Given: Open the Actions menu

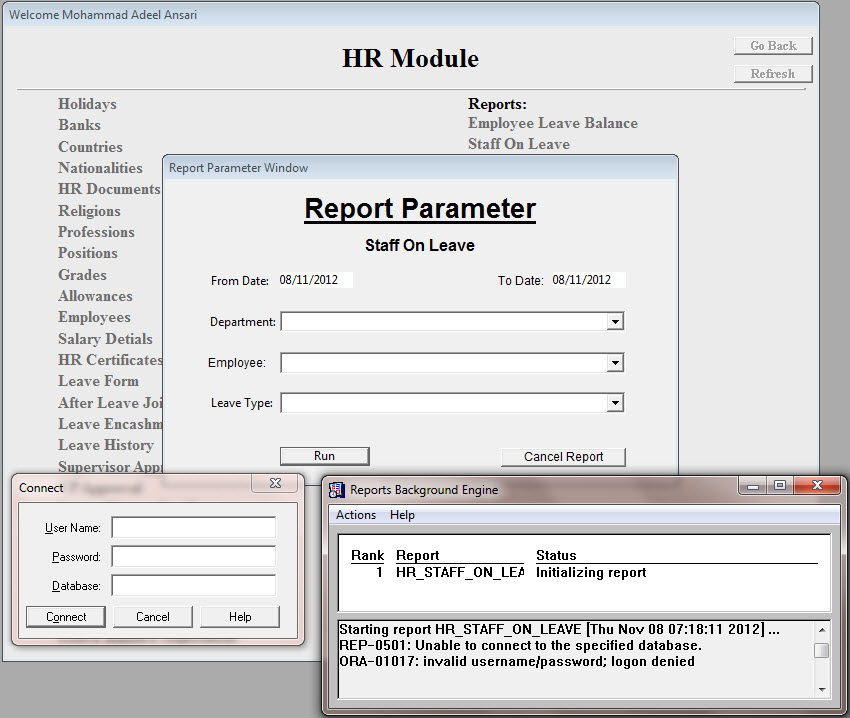Looking at the screenshot, I should pos(356,515).
